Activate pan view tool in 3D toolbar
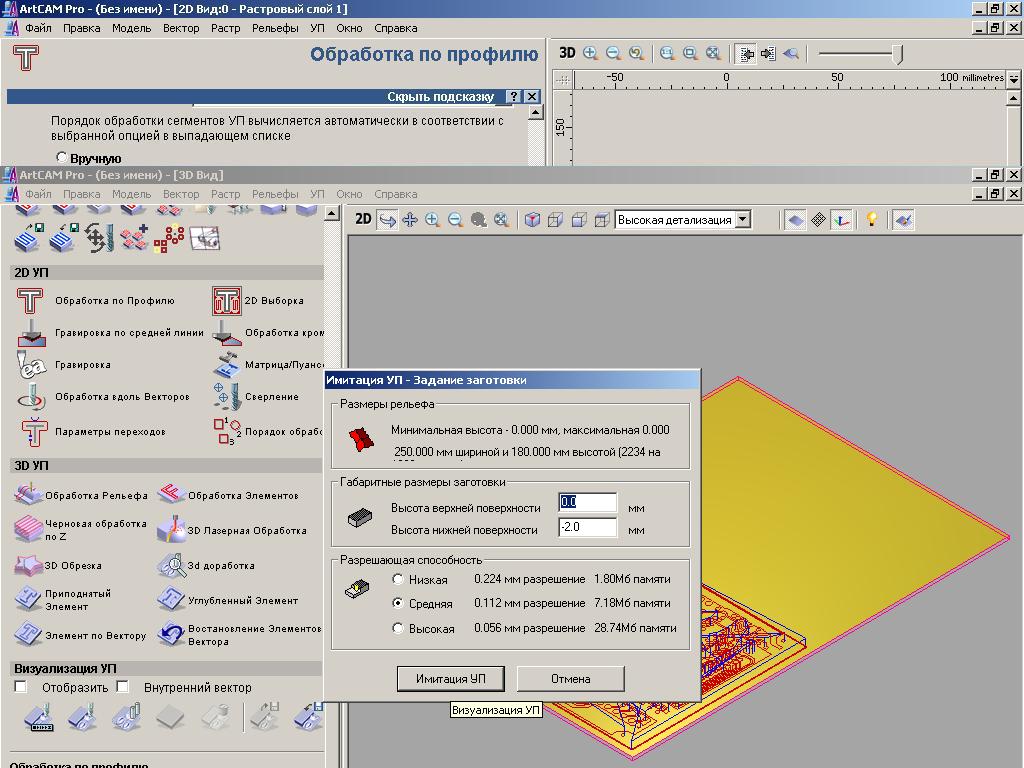 pos(410,220)
